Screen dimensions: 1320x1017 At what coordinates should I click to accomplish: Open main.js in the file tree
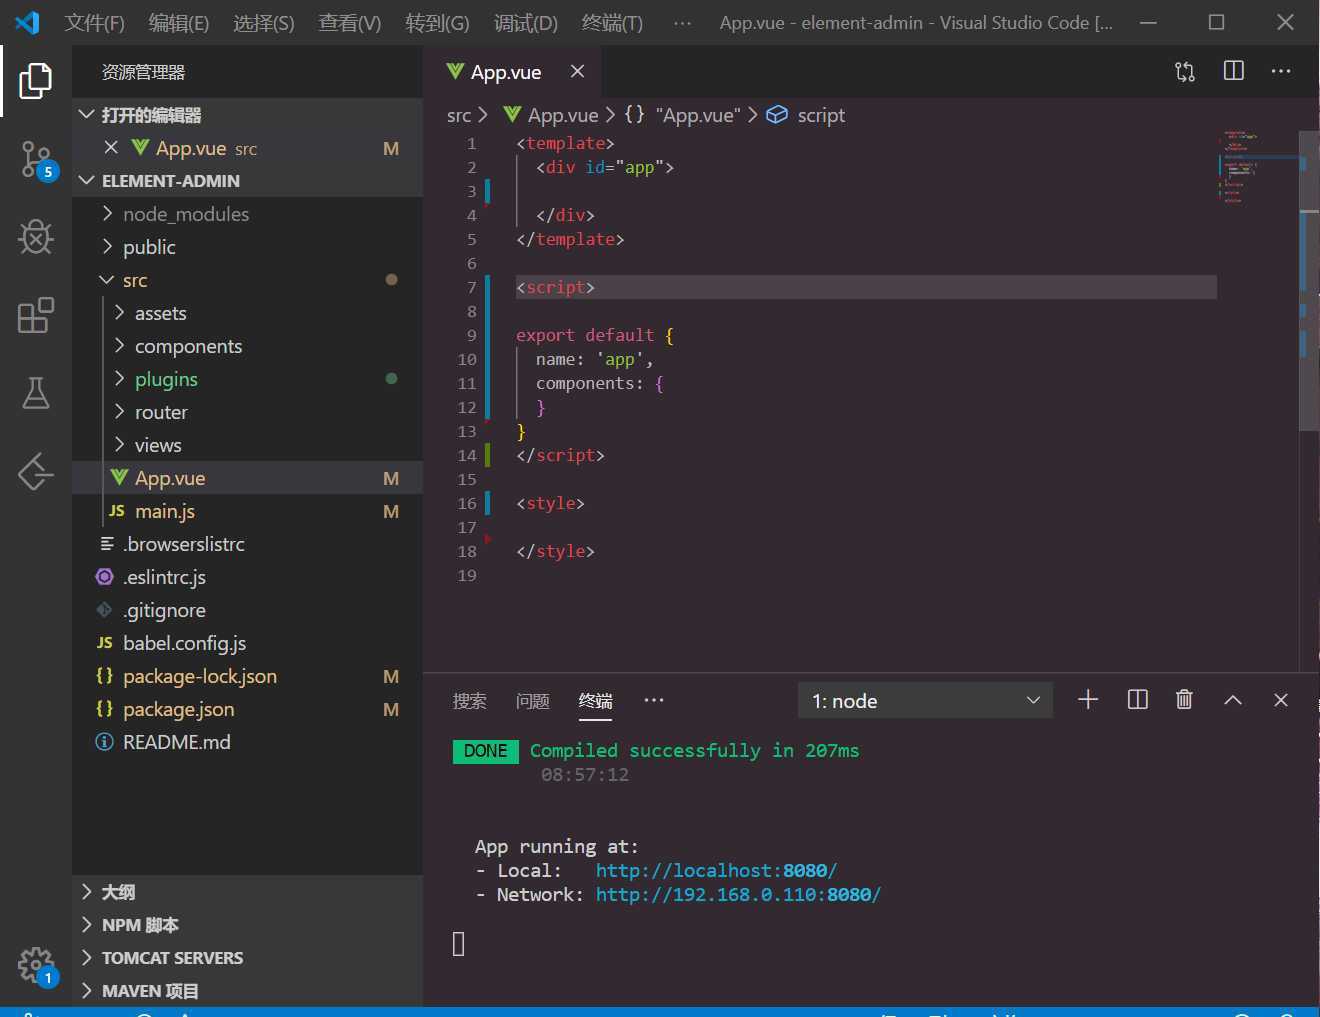pos(248,511)
